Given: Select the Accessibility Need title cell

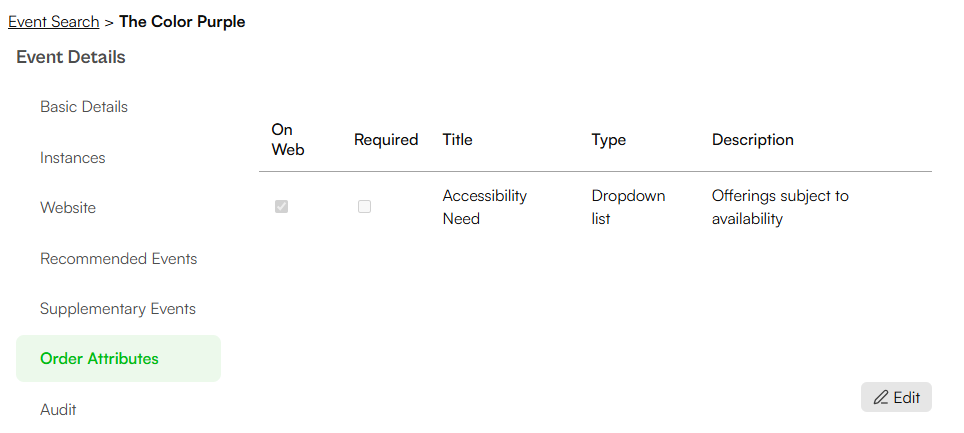Looking at the screenshot, I should [x=484, y=207].
